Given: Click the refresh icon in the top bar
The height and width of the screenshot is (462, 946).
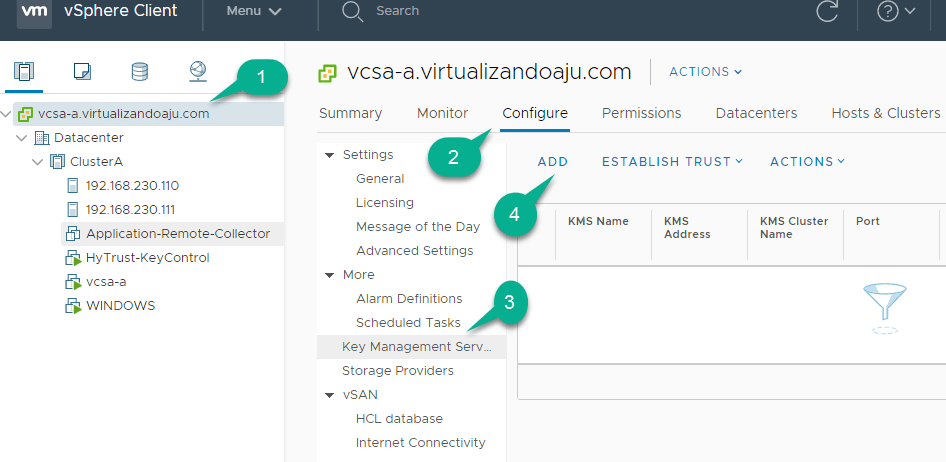Looking at the screenshot, I should [827, 12].
